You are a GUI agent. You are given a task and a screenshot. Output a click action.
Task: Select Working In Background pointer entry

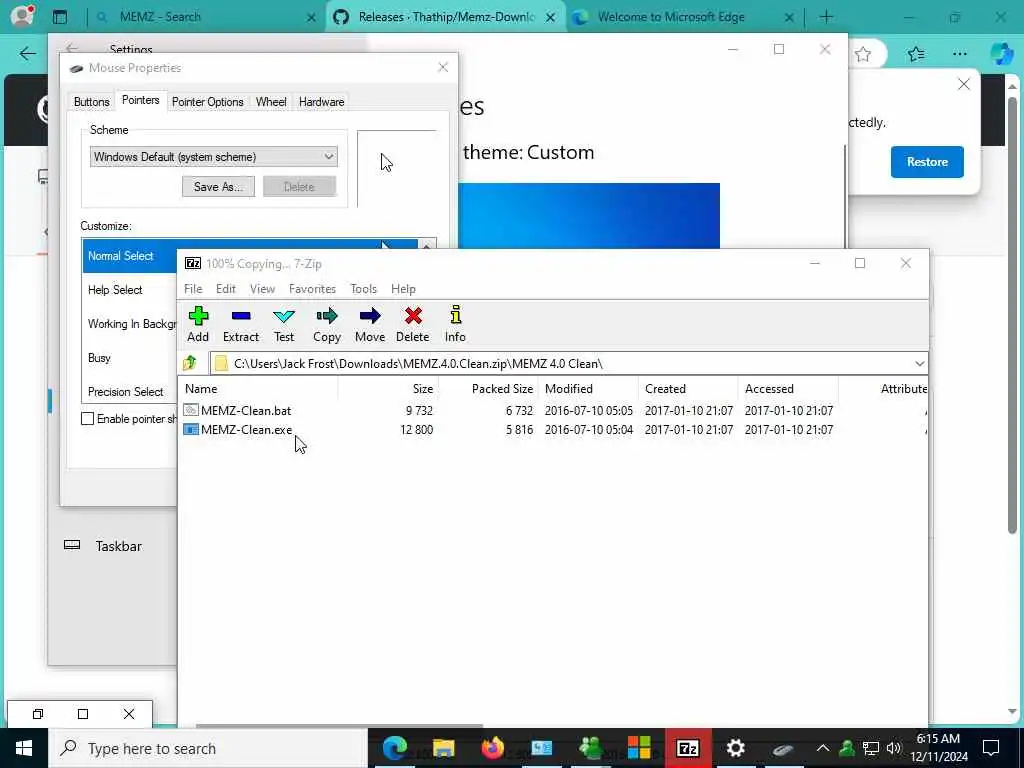click(x=131, y=324)
